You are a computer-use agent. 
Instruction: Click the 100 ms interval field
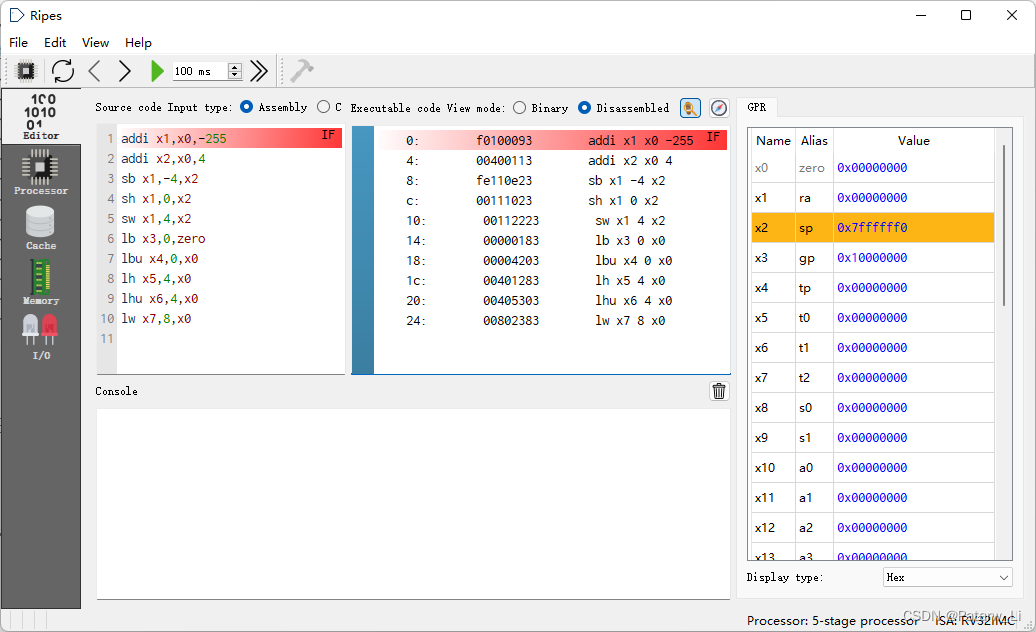click(x=200, y=71)
